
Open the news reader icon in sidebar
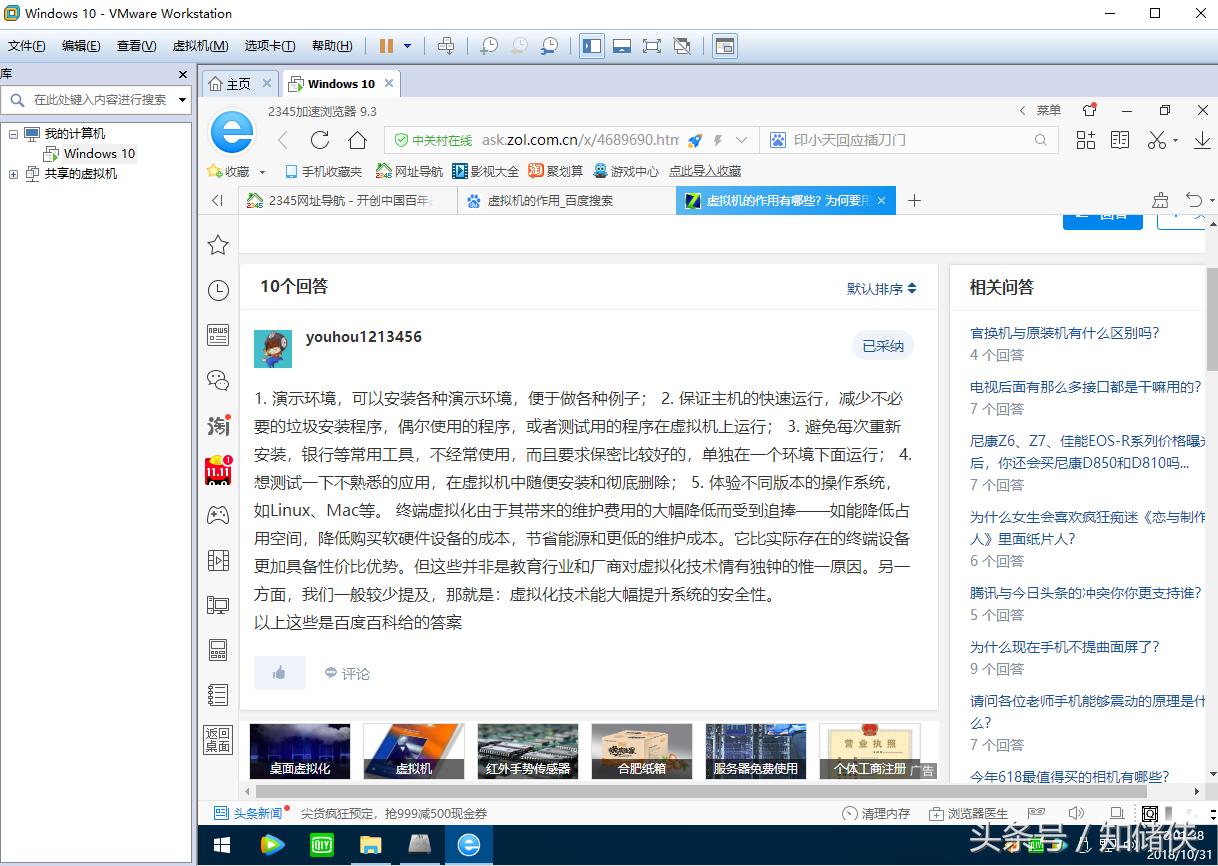click(x=218, y=335)
